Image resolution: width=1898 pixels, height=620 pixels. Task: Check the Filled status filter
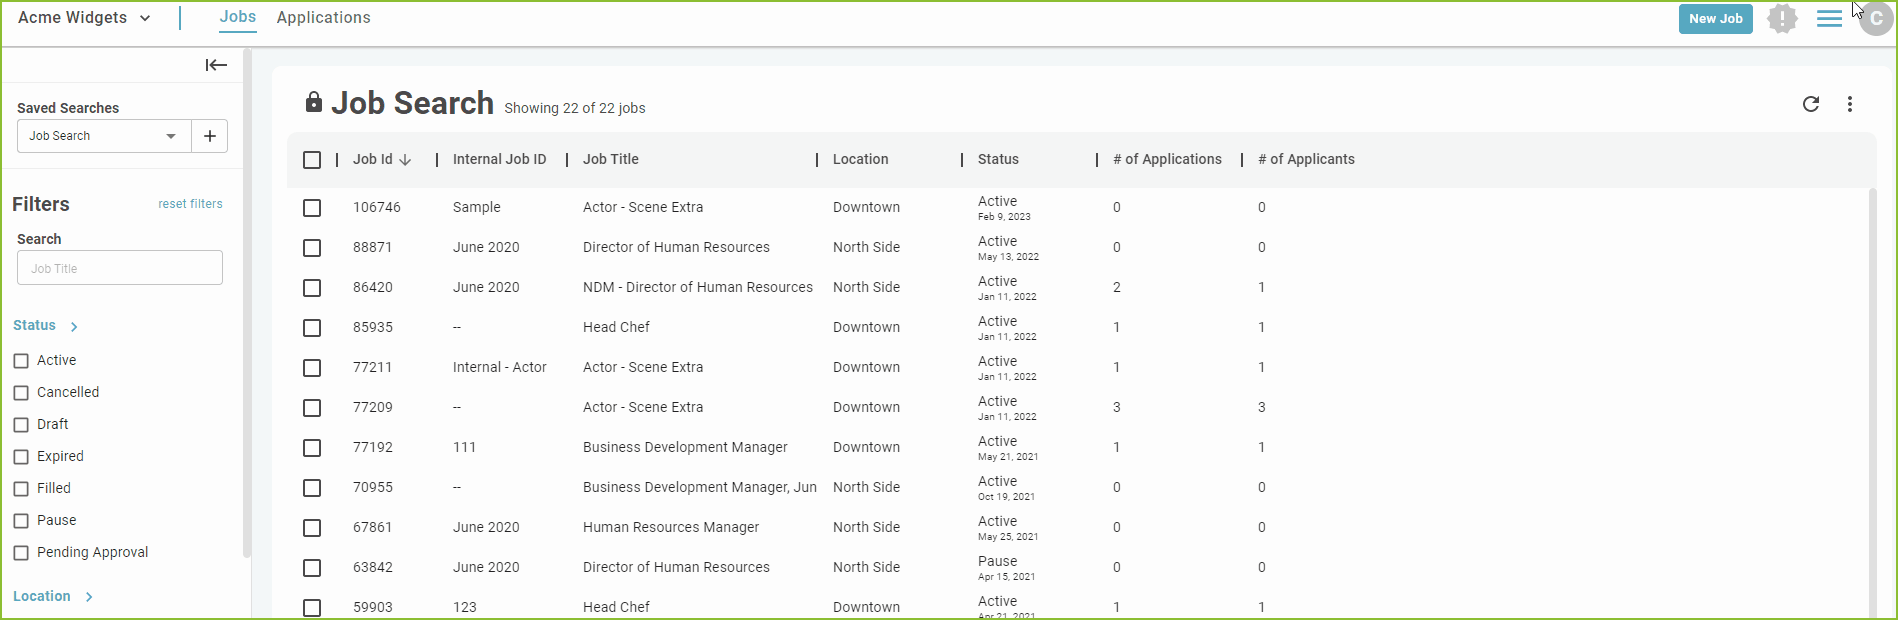pyautogui.click(x=21, y=489)
